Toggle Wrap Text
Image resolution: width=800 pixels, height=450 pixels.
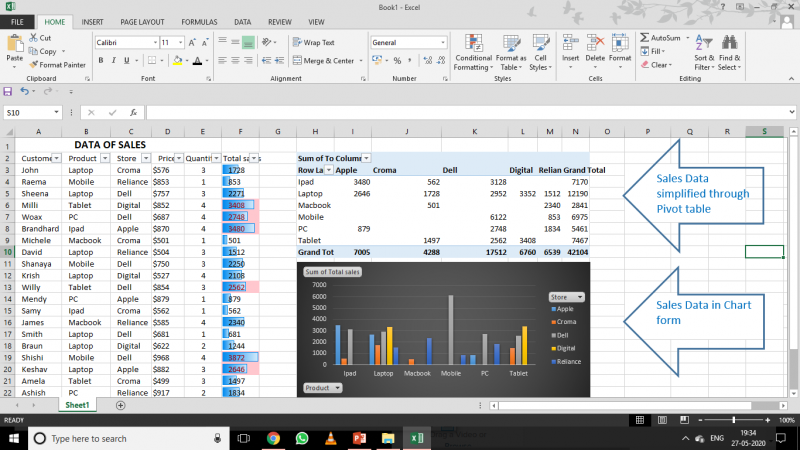(313, 42)
